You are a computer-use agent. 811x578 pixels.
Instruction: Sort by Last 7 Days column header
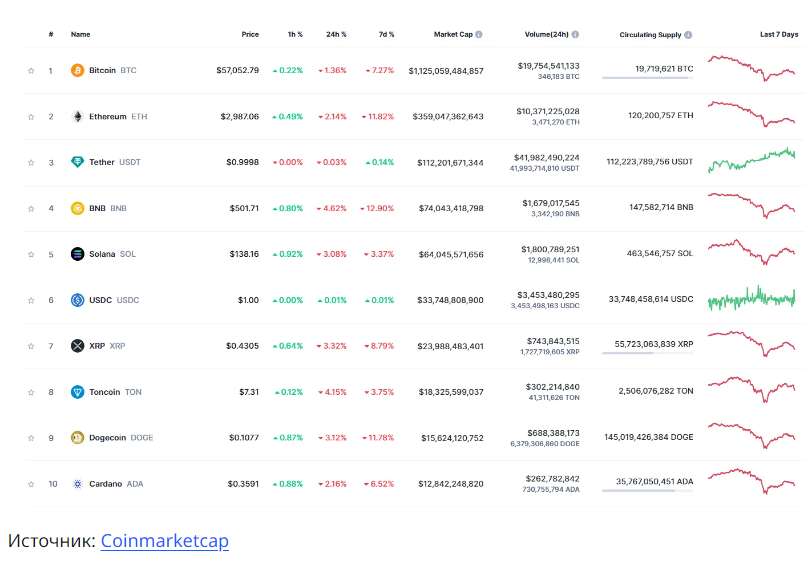tap(779, 35)
